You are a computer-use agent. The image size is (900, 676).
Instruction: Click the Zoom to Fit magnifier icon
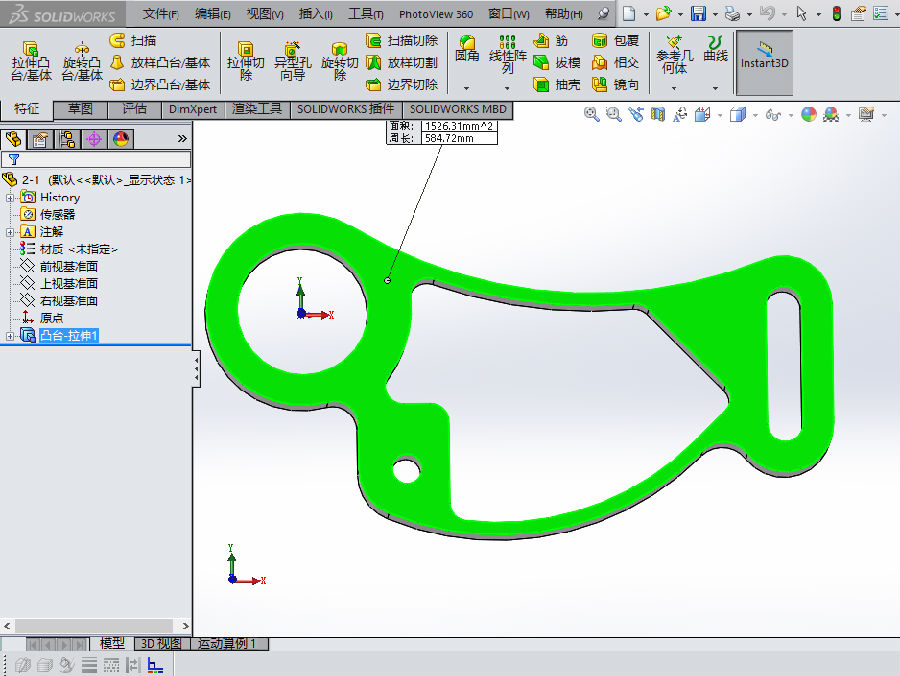[591, 115]
